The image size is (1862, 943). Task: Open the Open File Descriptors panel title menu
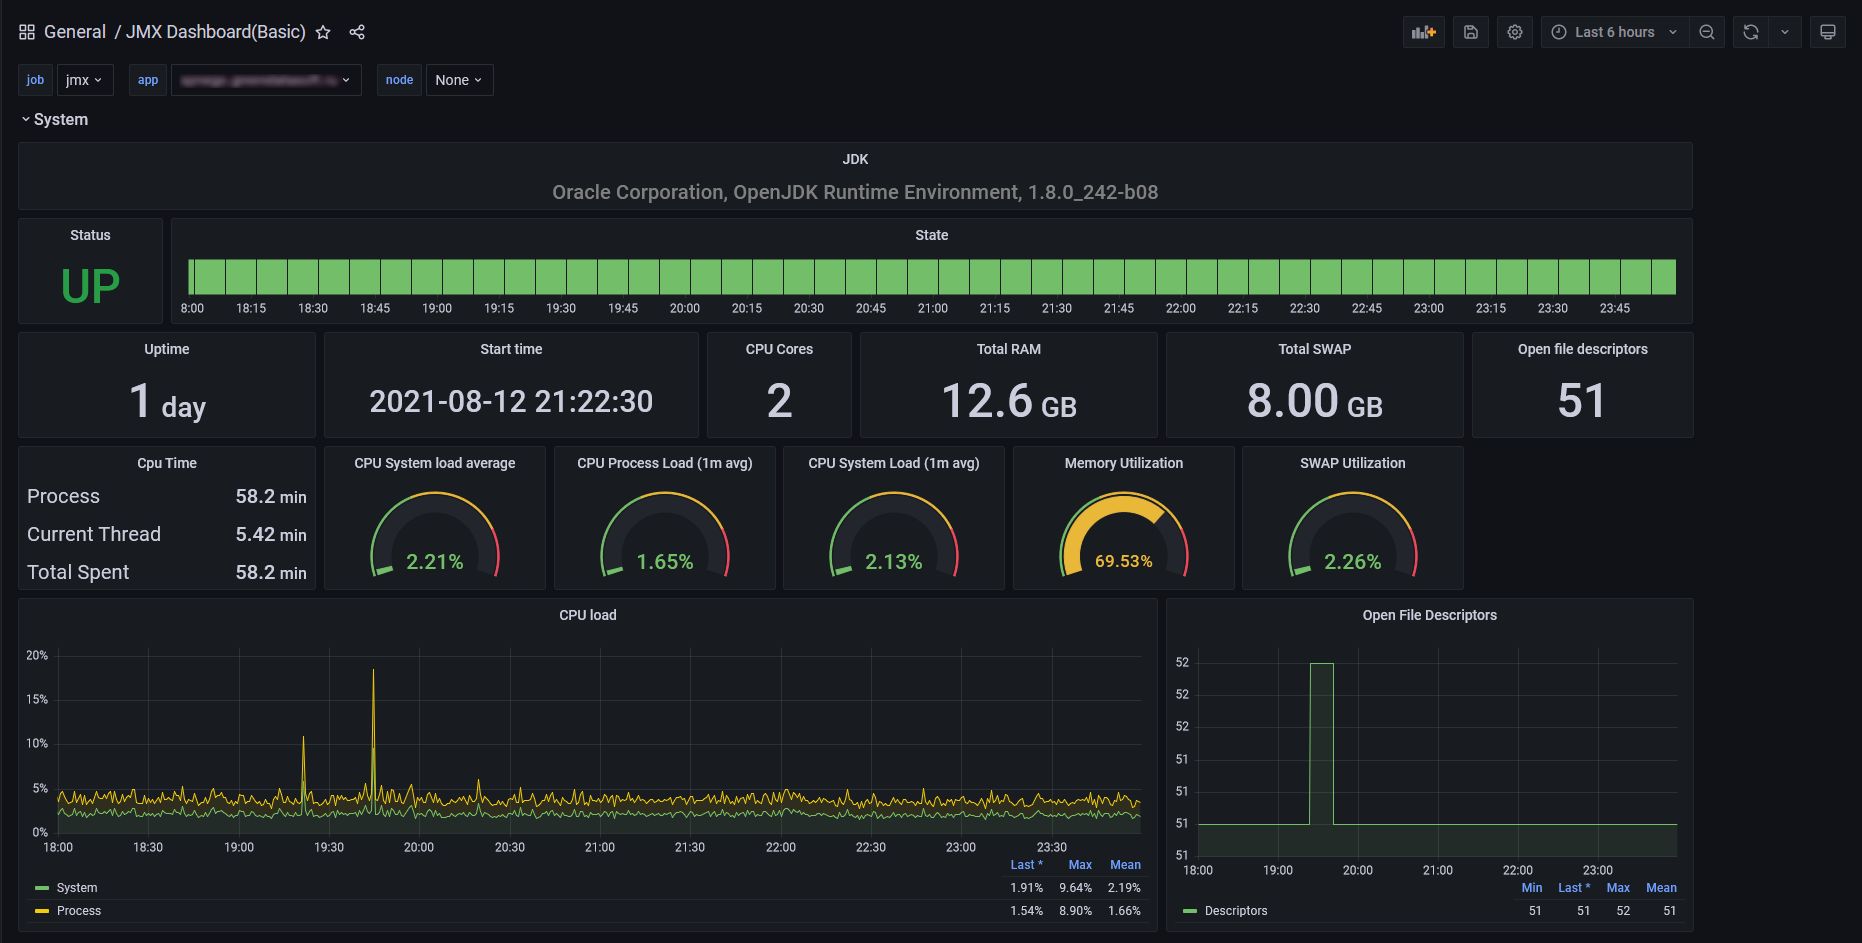(x=1429, y=615)
